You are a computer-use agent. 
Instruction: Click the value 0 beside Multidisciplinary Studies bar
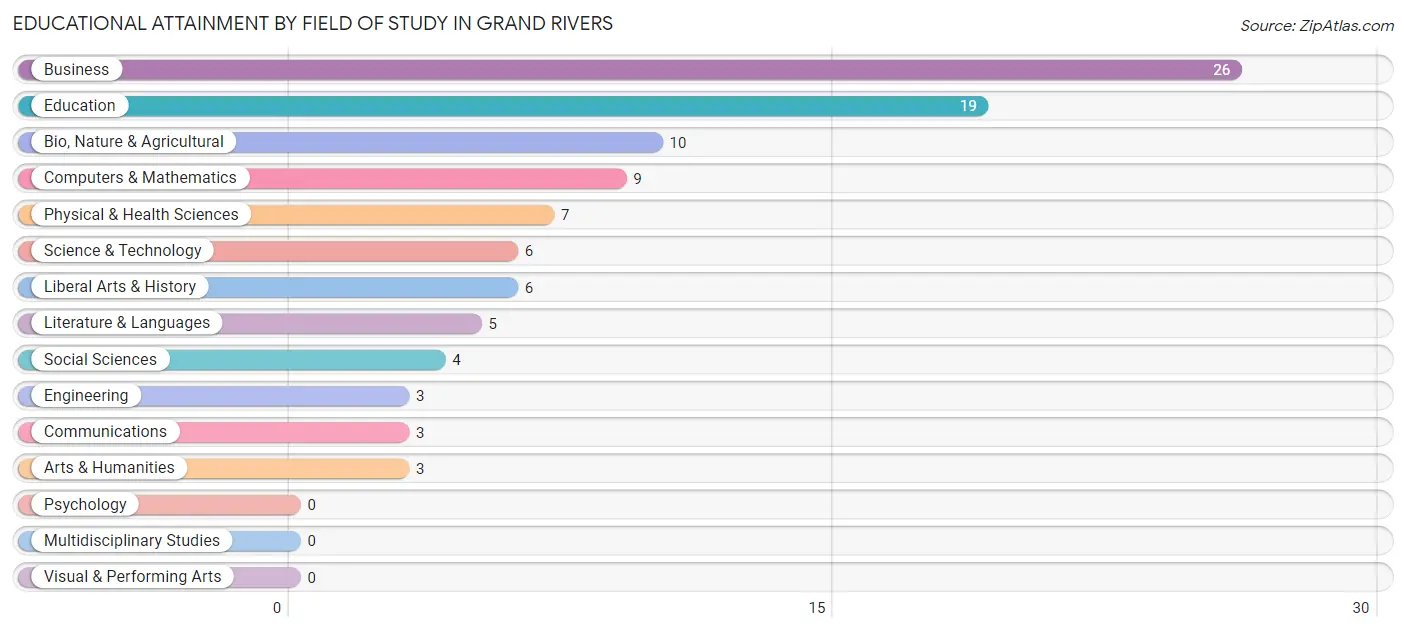coord(312,541)
